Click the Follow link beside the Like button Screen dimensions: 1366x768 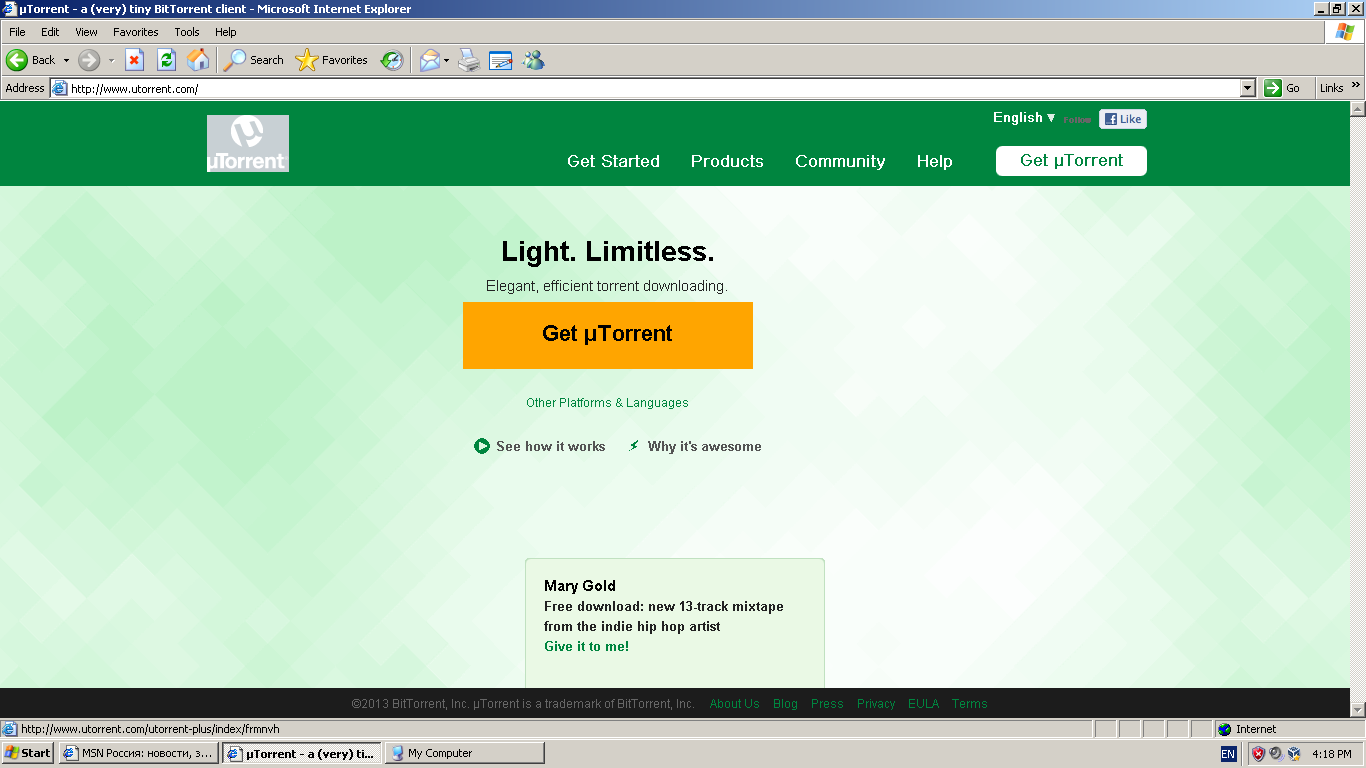1077,120
